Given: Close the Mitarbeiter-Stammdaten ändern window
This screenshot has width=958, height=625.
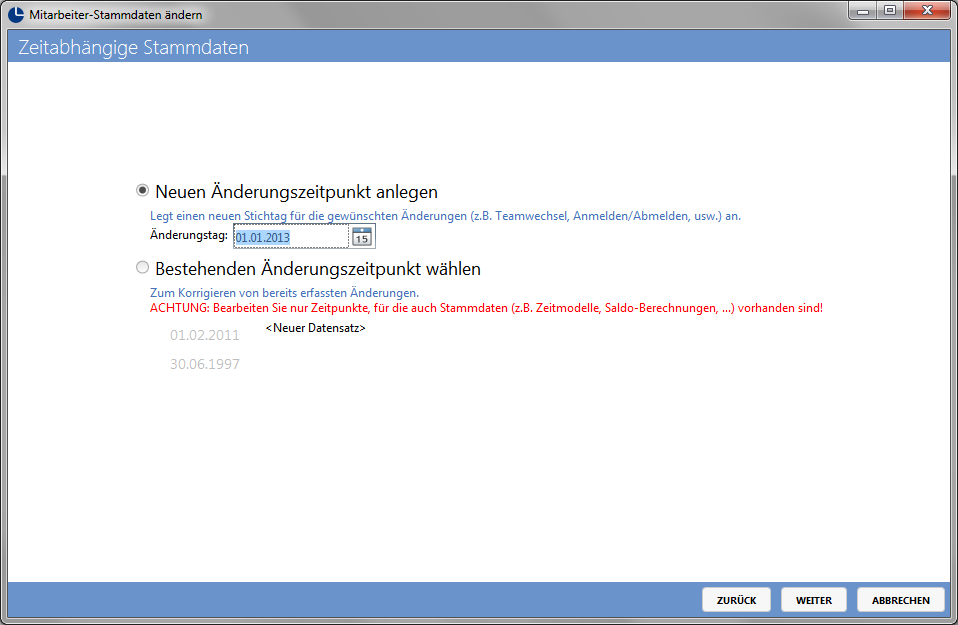Looking at the screenshot, I should pos(927,11).
